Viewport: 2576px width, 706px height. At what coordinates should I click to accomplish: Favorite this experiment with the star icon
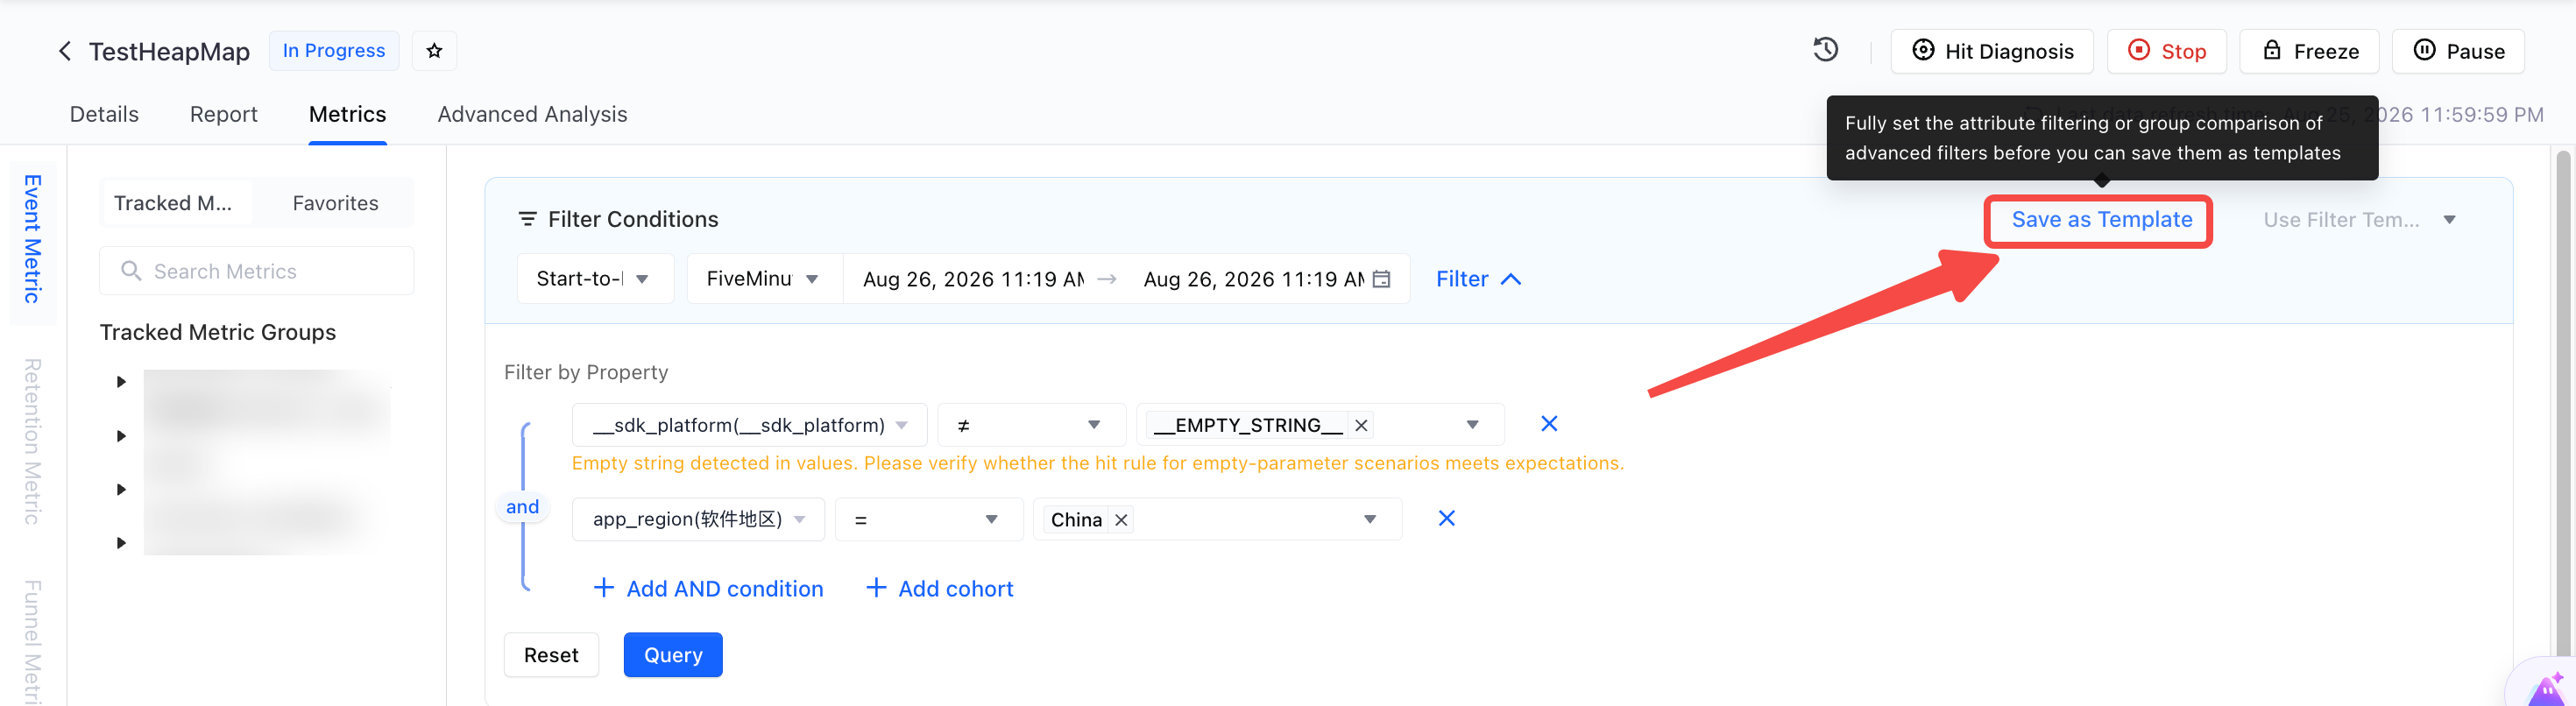pos(434,51)
